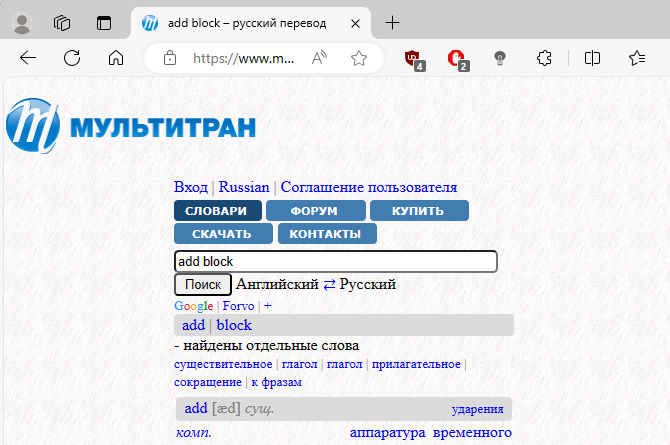This screenshot has height=445, width=670.
Task: Open the browser profile avatar
Action: 22,23
